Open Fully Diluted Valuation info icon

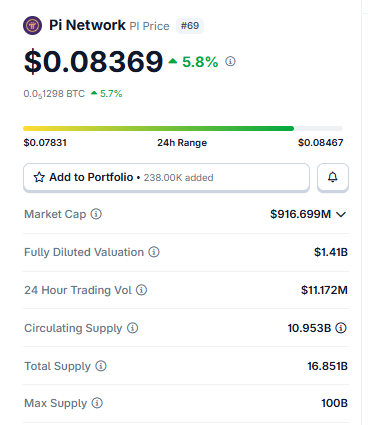(x=154, y=252)
